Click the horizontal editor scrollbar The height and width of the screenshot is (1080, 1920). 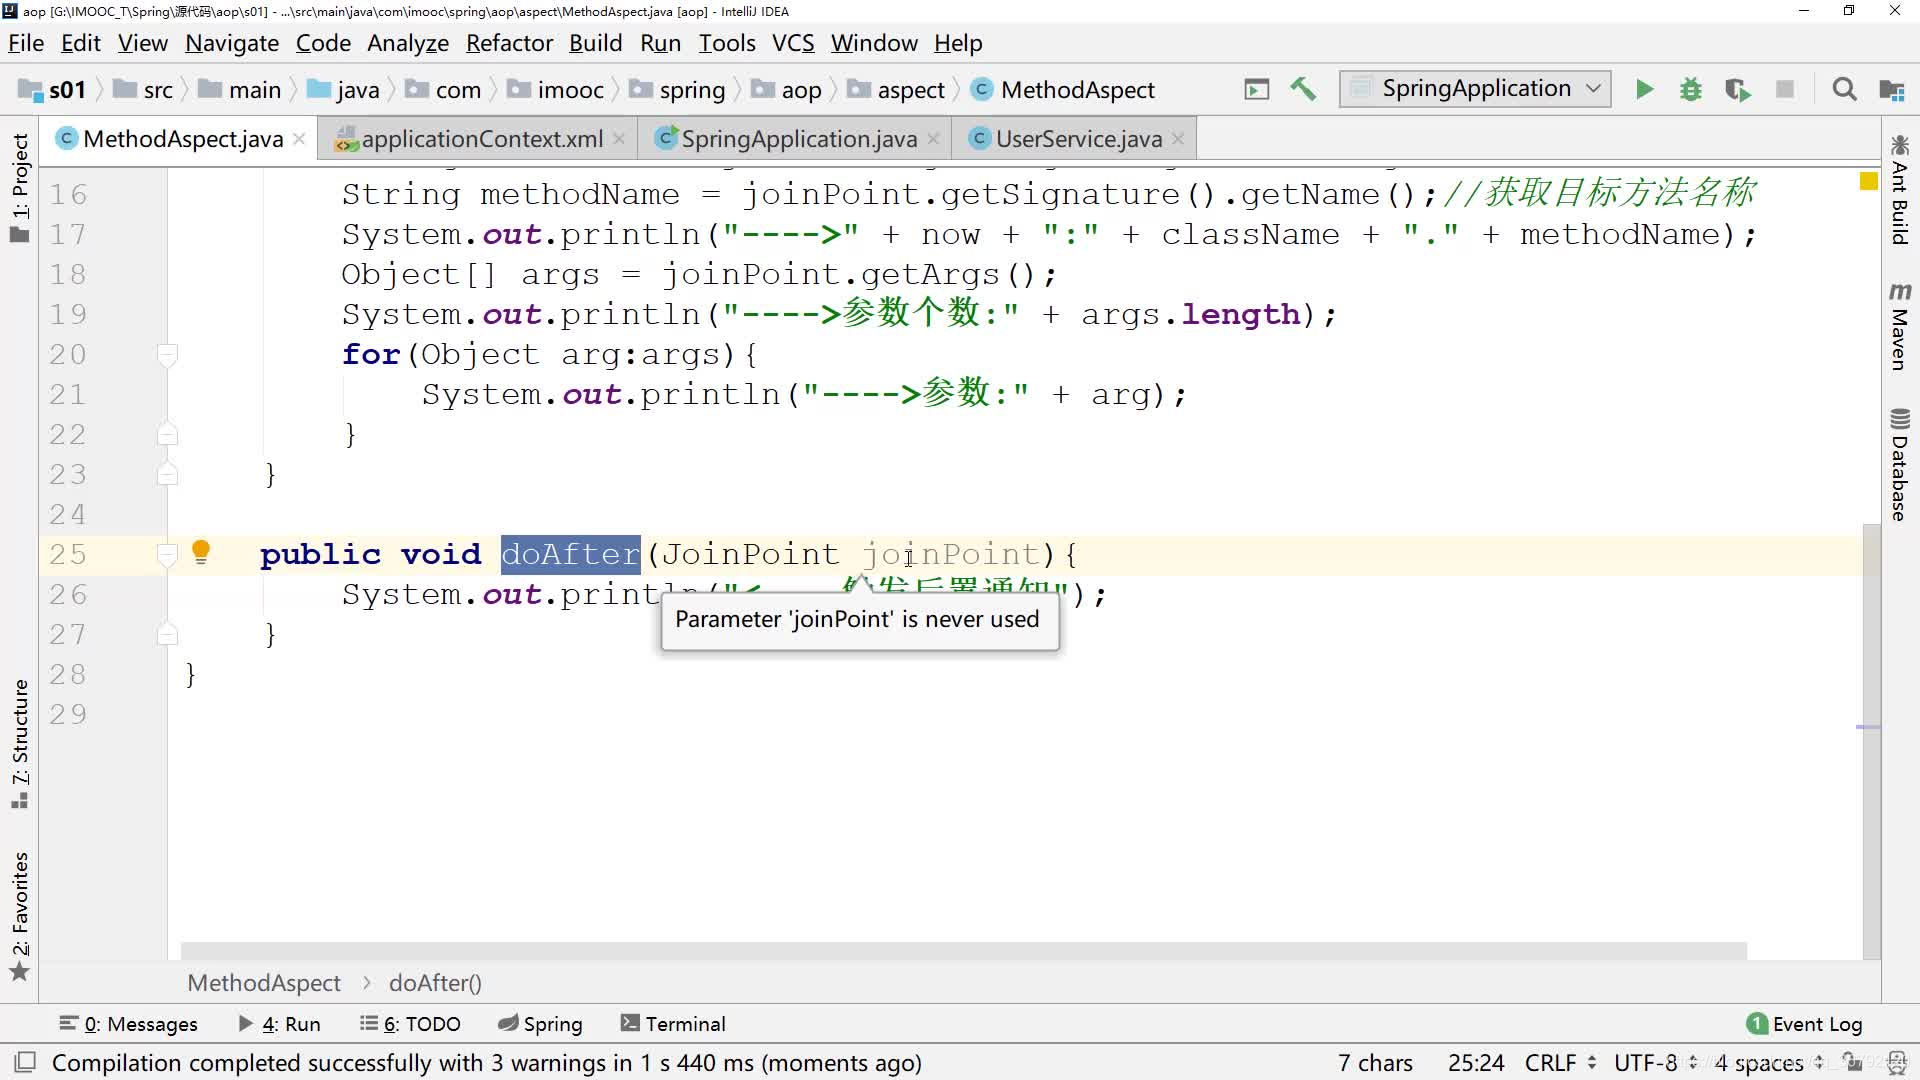(x=963, y=951)
